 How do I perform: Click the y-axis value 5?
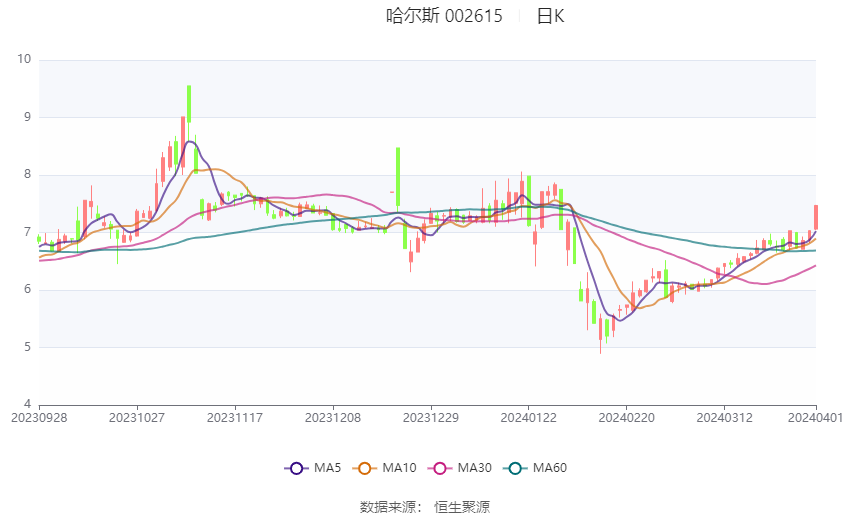pos(28,347)
